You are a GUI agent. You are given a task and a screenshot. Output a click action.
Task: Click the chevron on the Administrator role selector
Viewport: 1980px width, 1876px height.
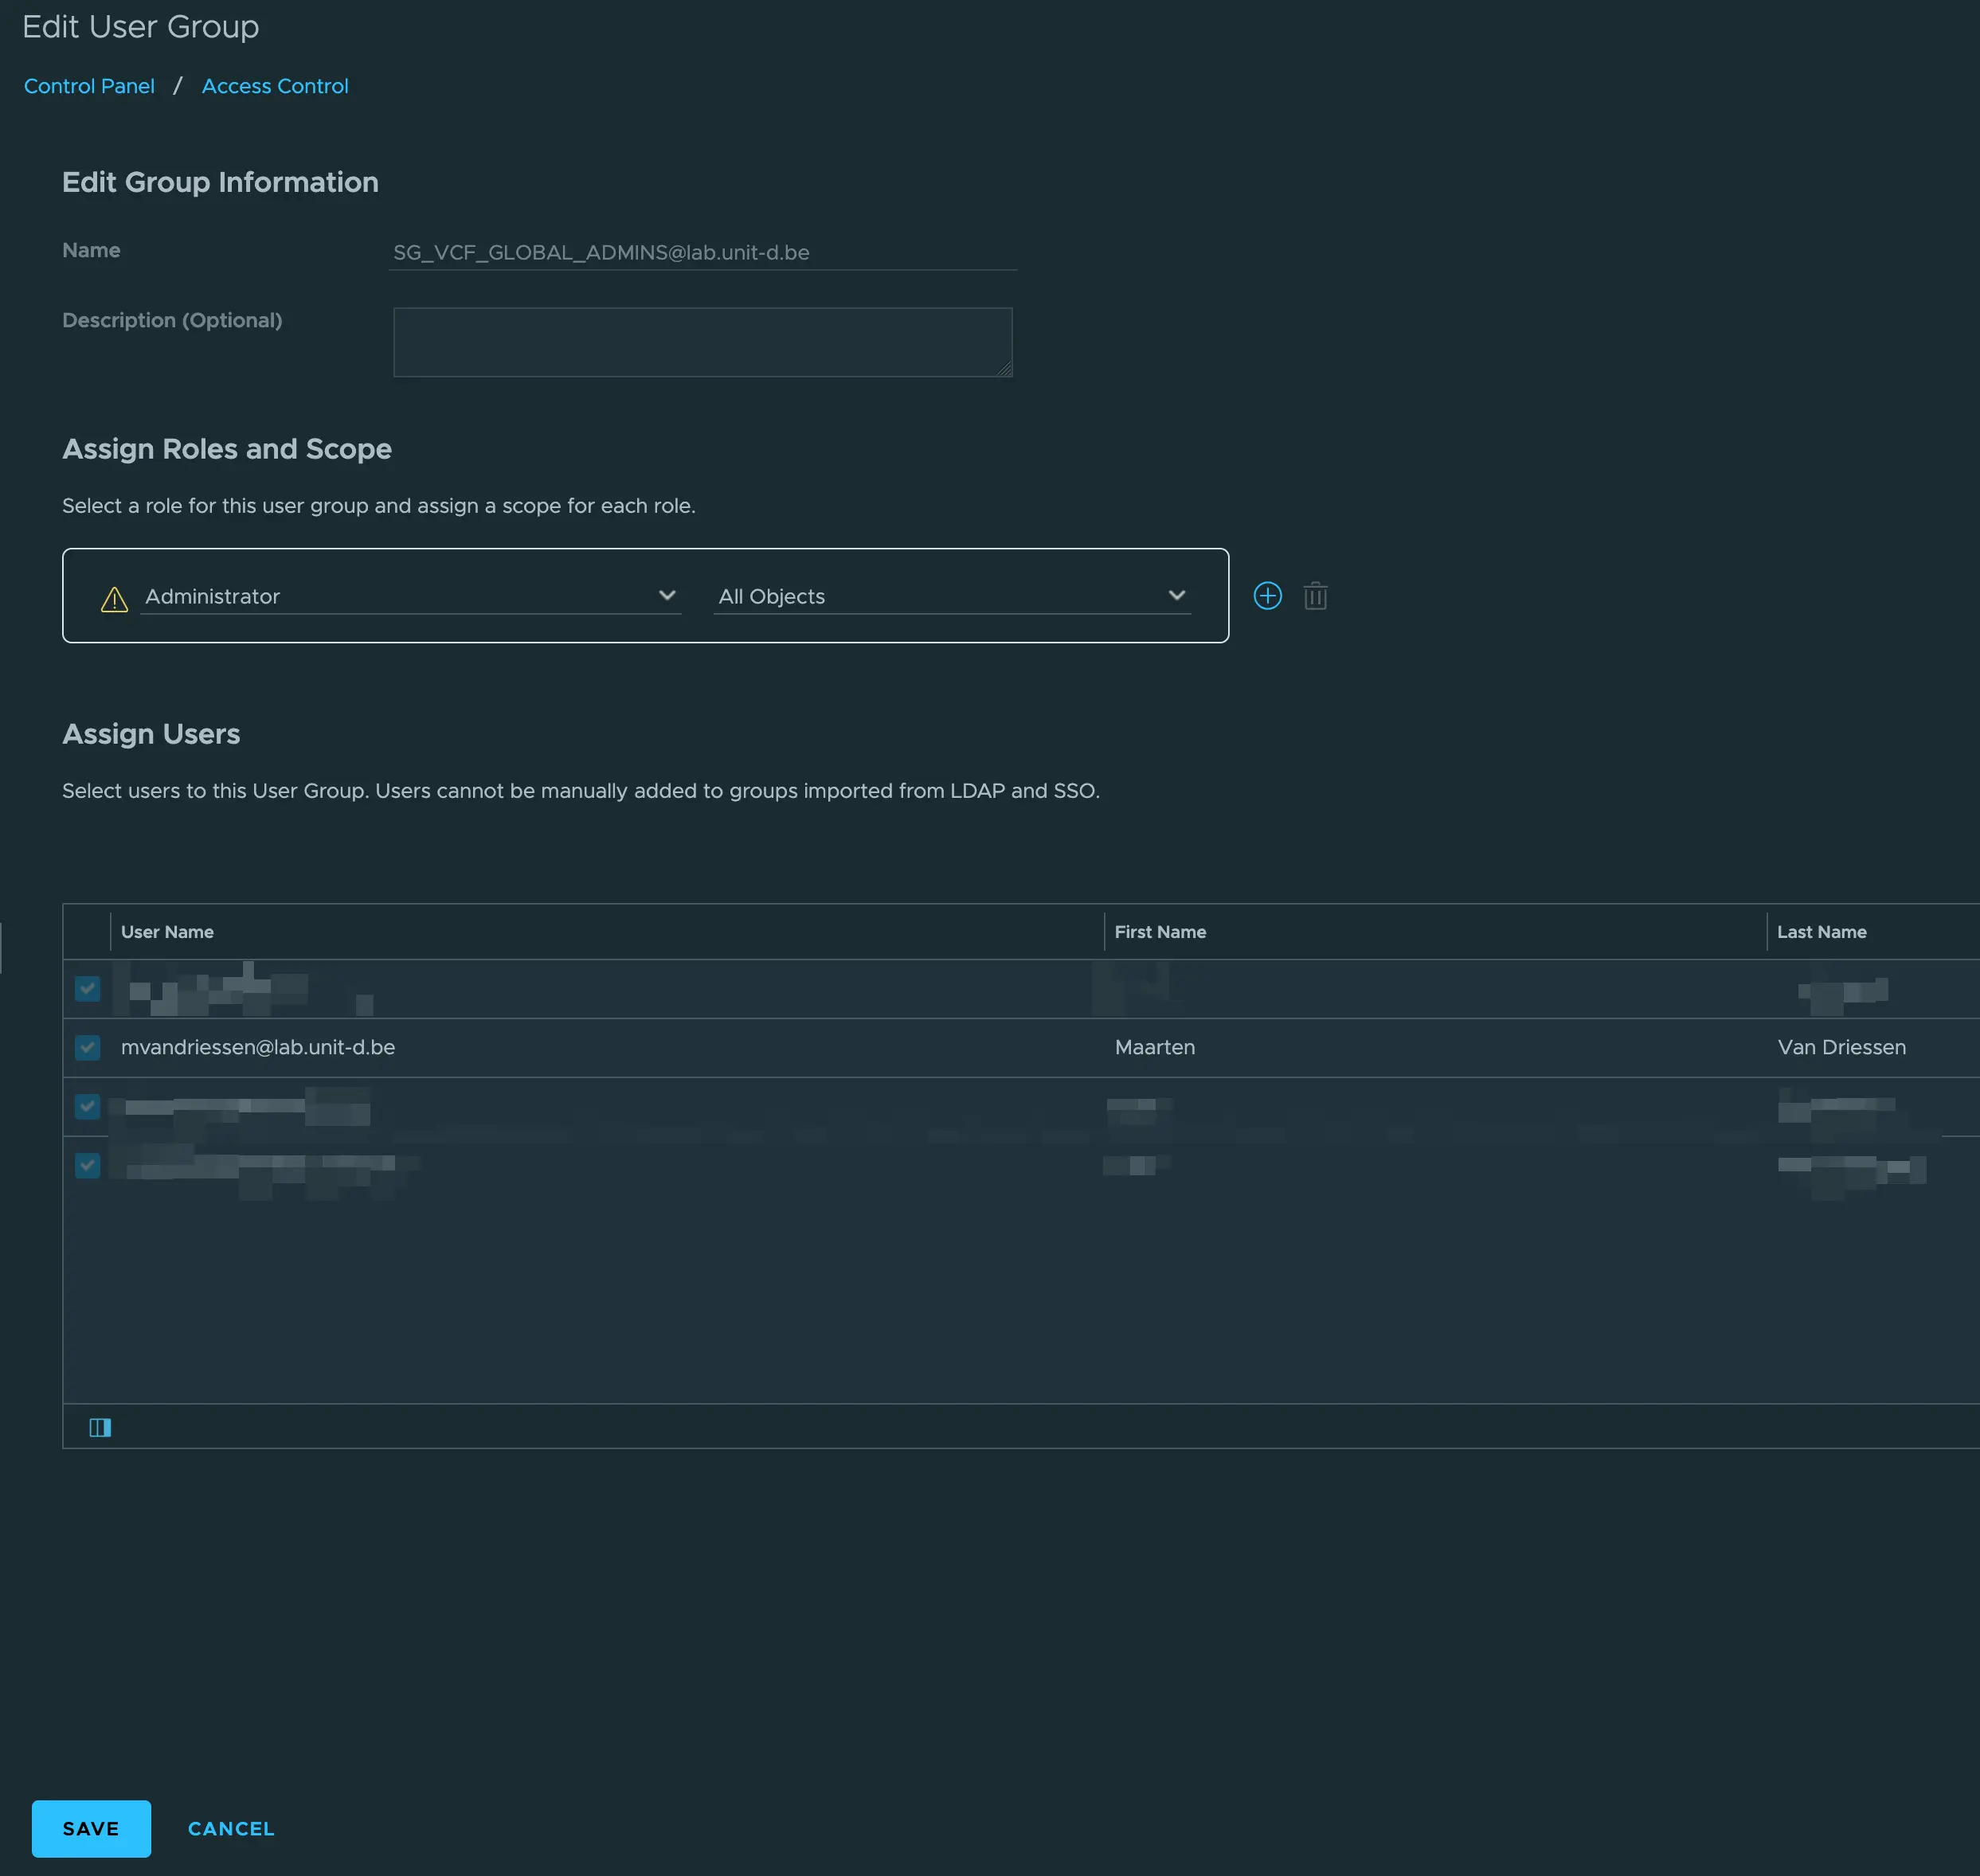[667, 595]
